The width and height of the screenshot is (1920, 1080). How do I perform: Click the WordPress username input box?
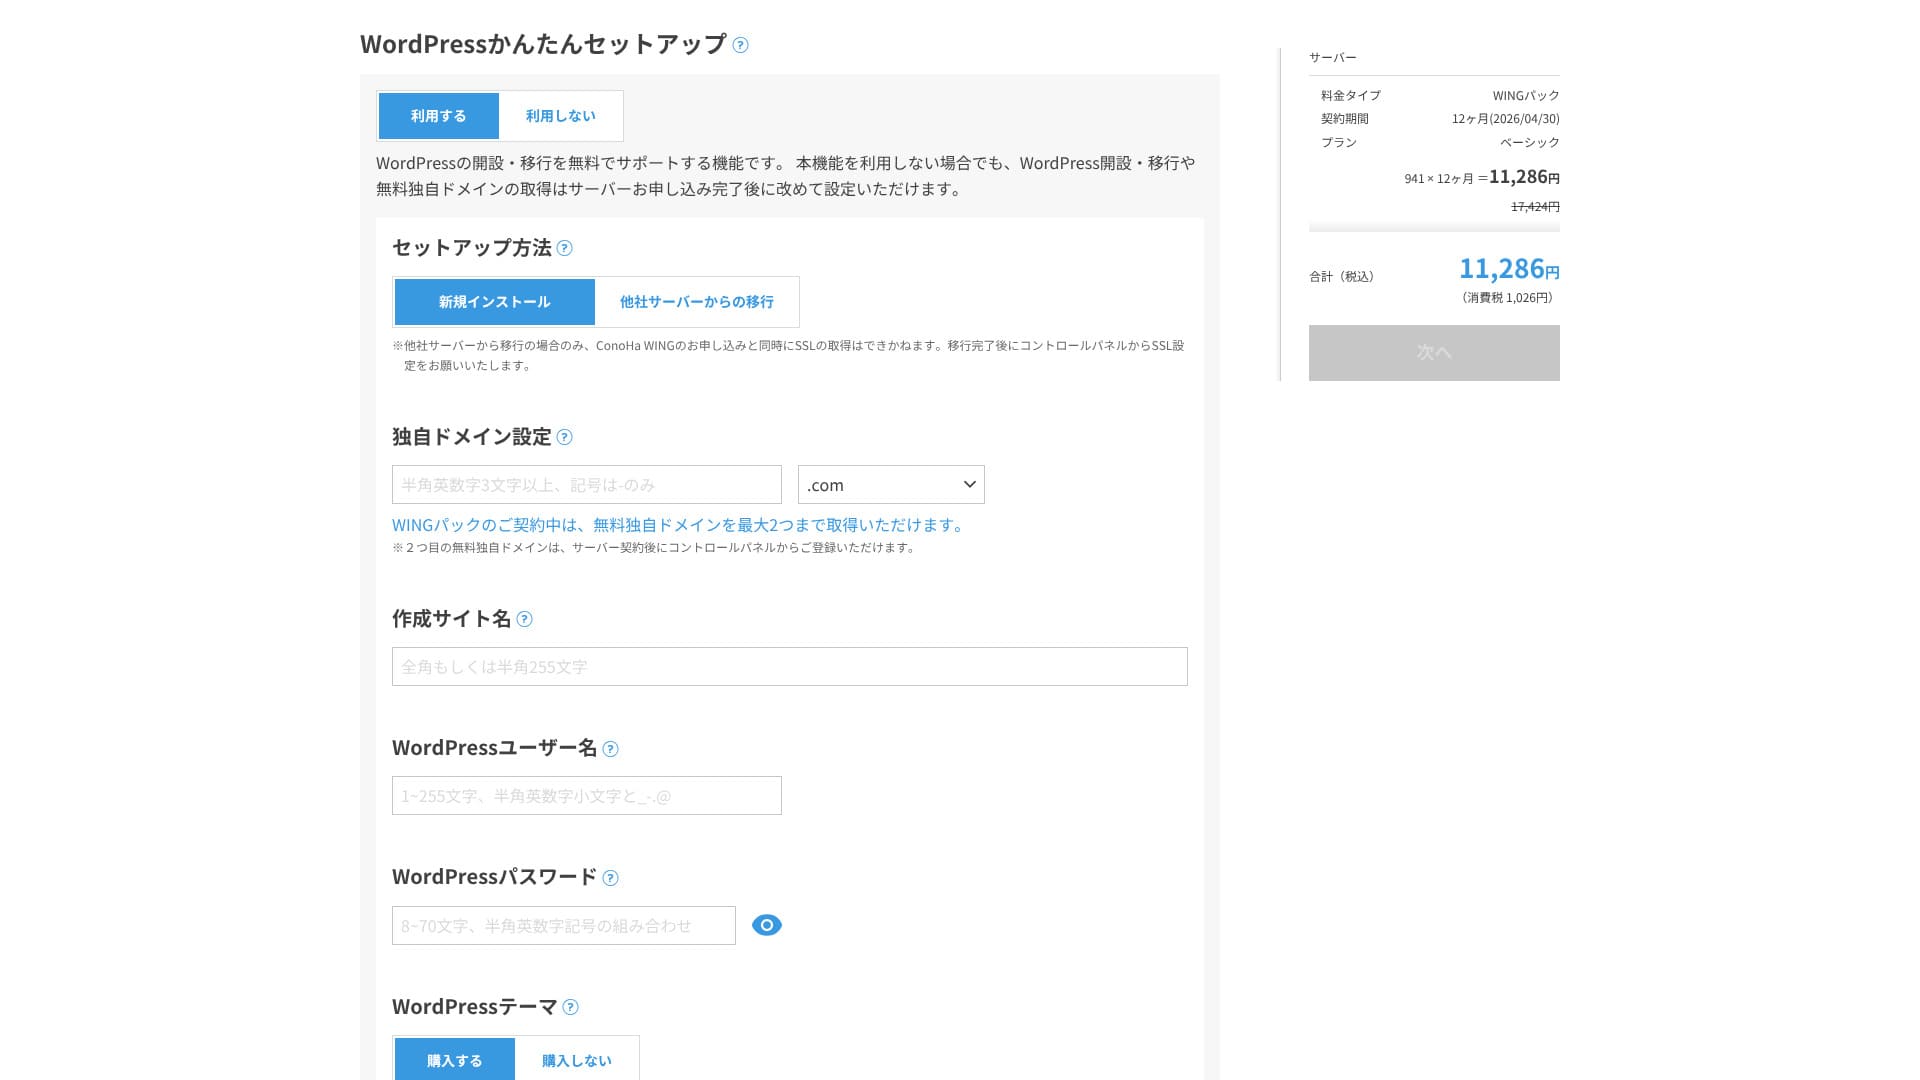click(x=586, y=796)
